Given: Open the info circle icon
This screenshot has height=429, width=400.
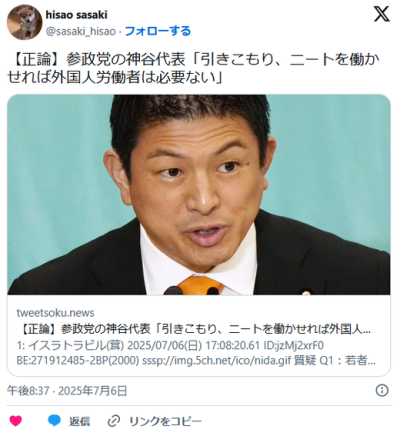Looking at the screenshot, I should (382, 390).
